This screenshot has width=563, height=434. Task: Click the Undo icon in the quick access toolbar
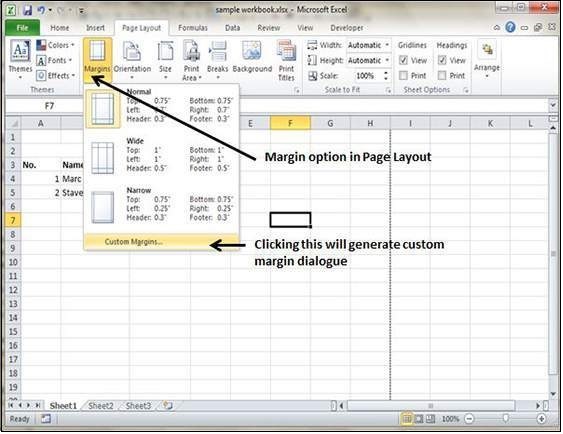tap(41, 10)
